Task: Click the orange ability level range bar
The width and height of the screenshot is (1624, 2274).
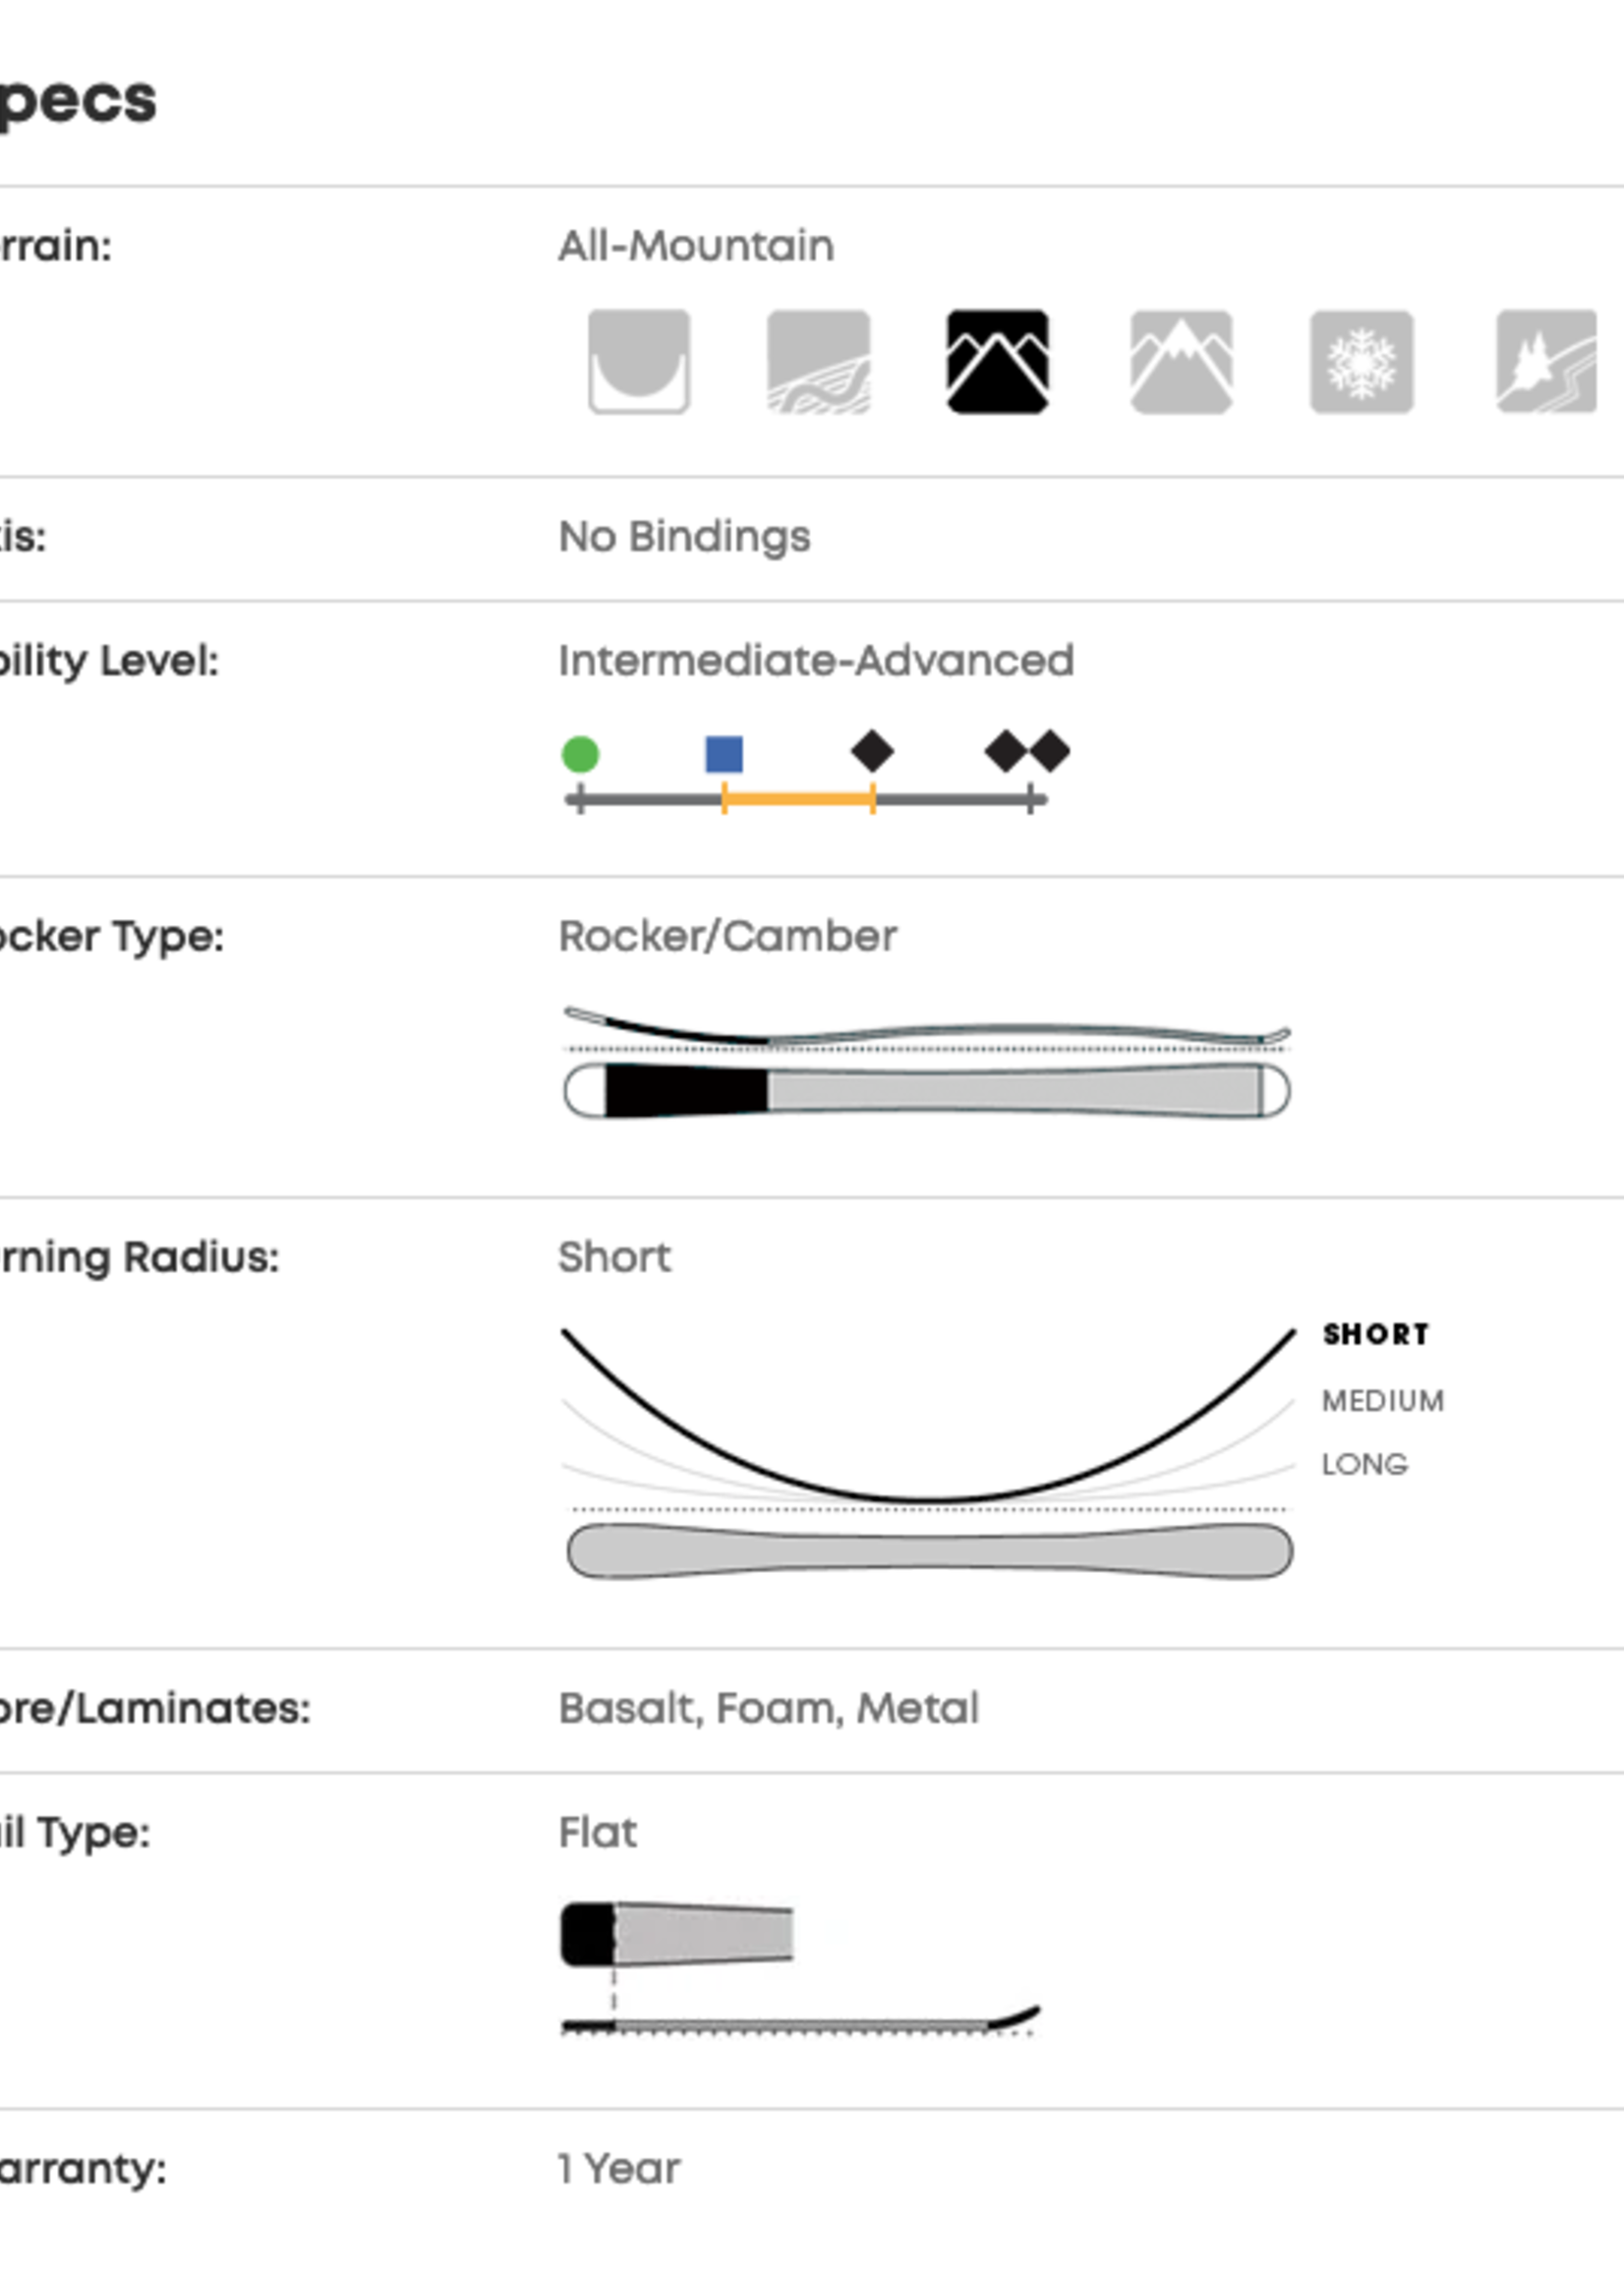Action: (x=799, y=799)
